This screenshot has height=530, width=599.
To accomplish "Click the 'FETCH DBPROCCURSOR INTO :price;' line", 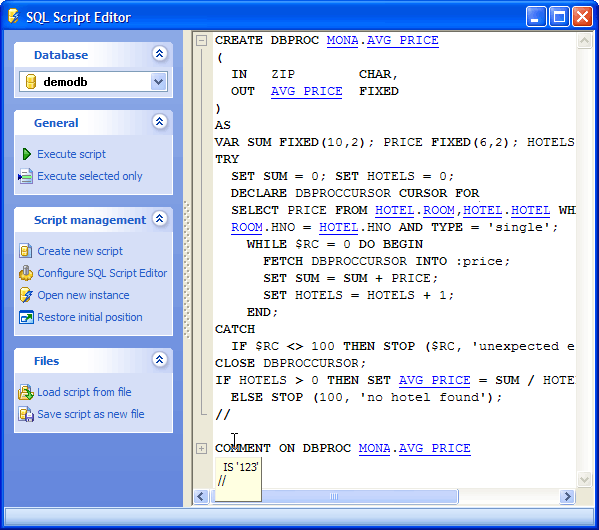I will [x=387, y=261].
